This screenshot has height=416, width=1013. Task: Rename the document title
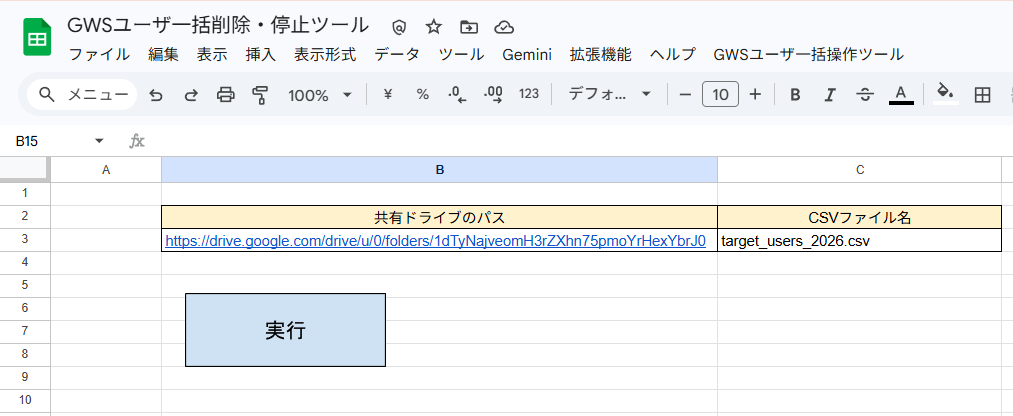218,25
